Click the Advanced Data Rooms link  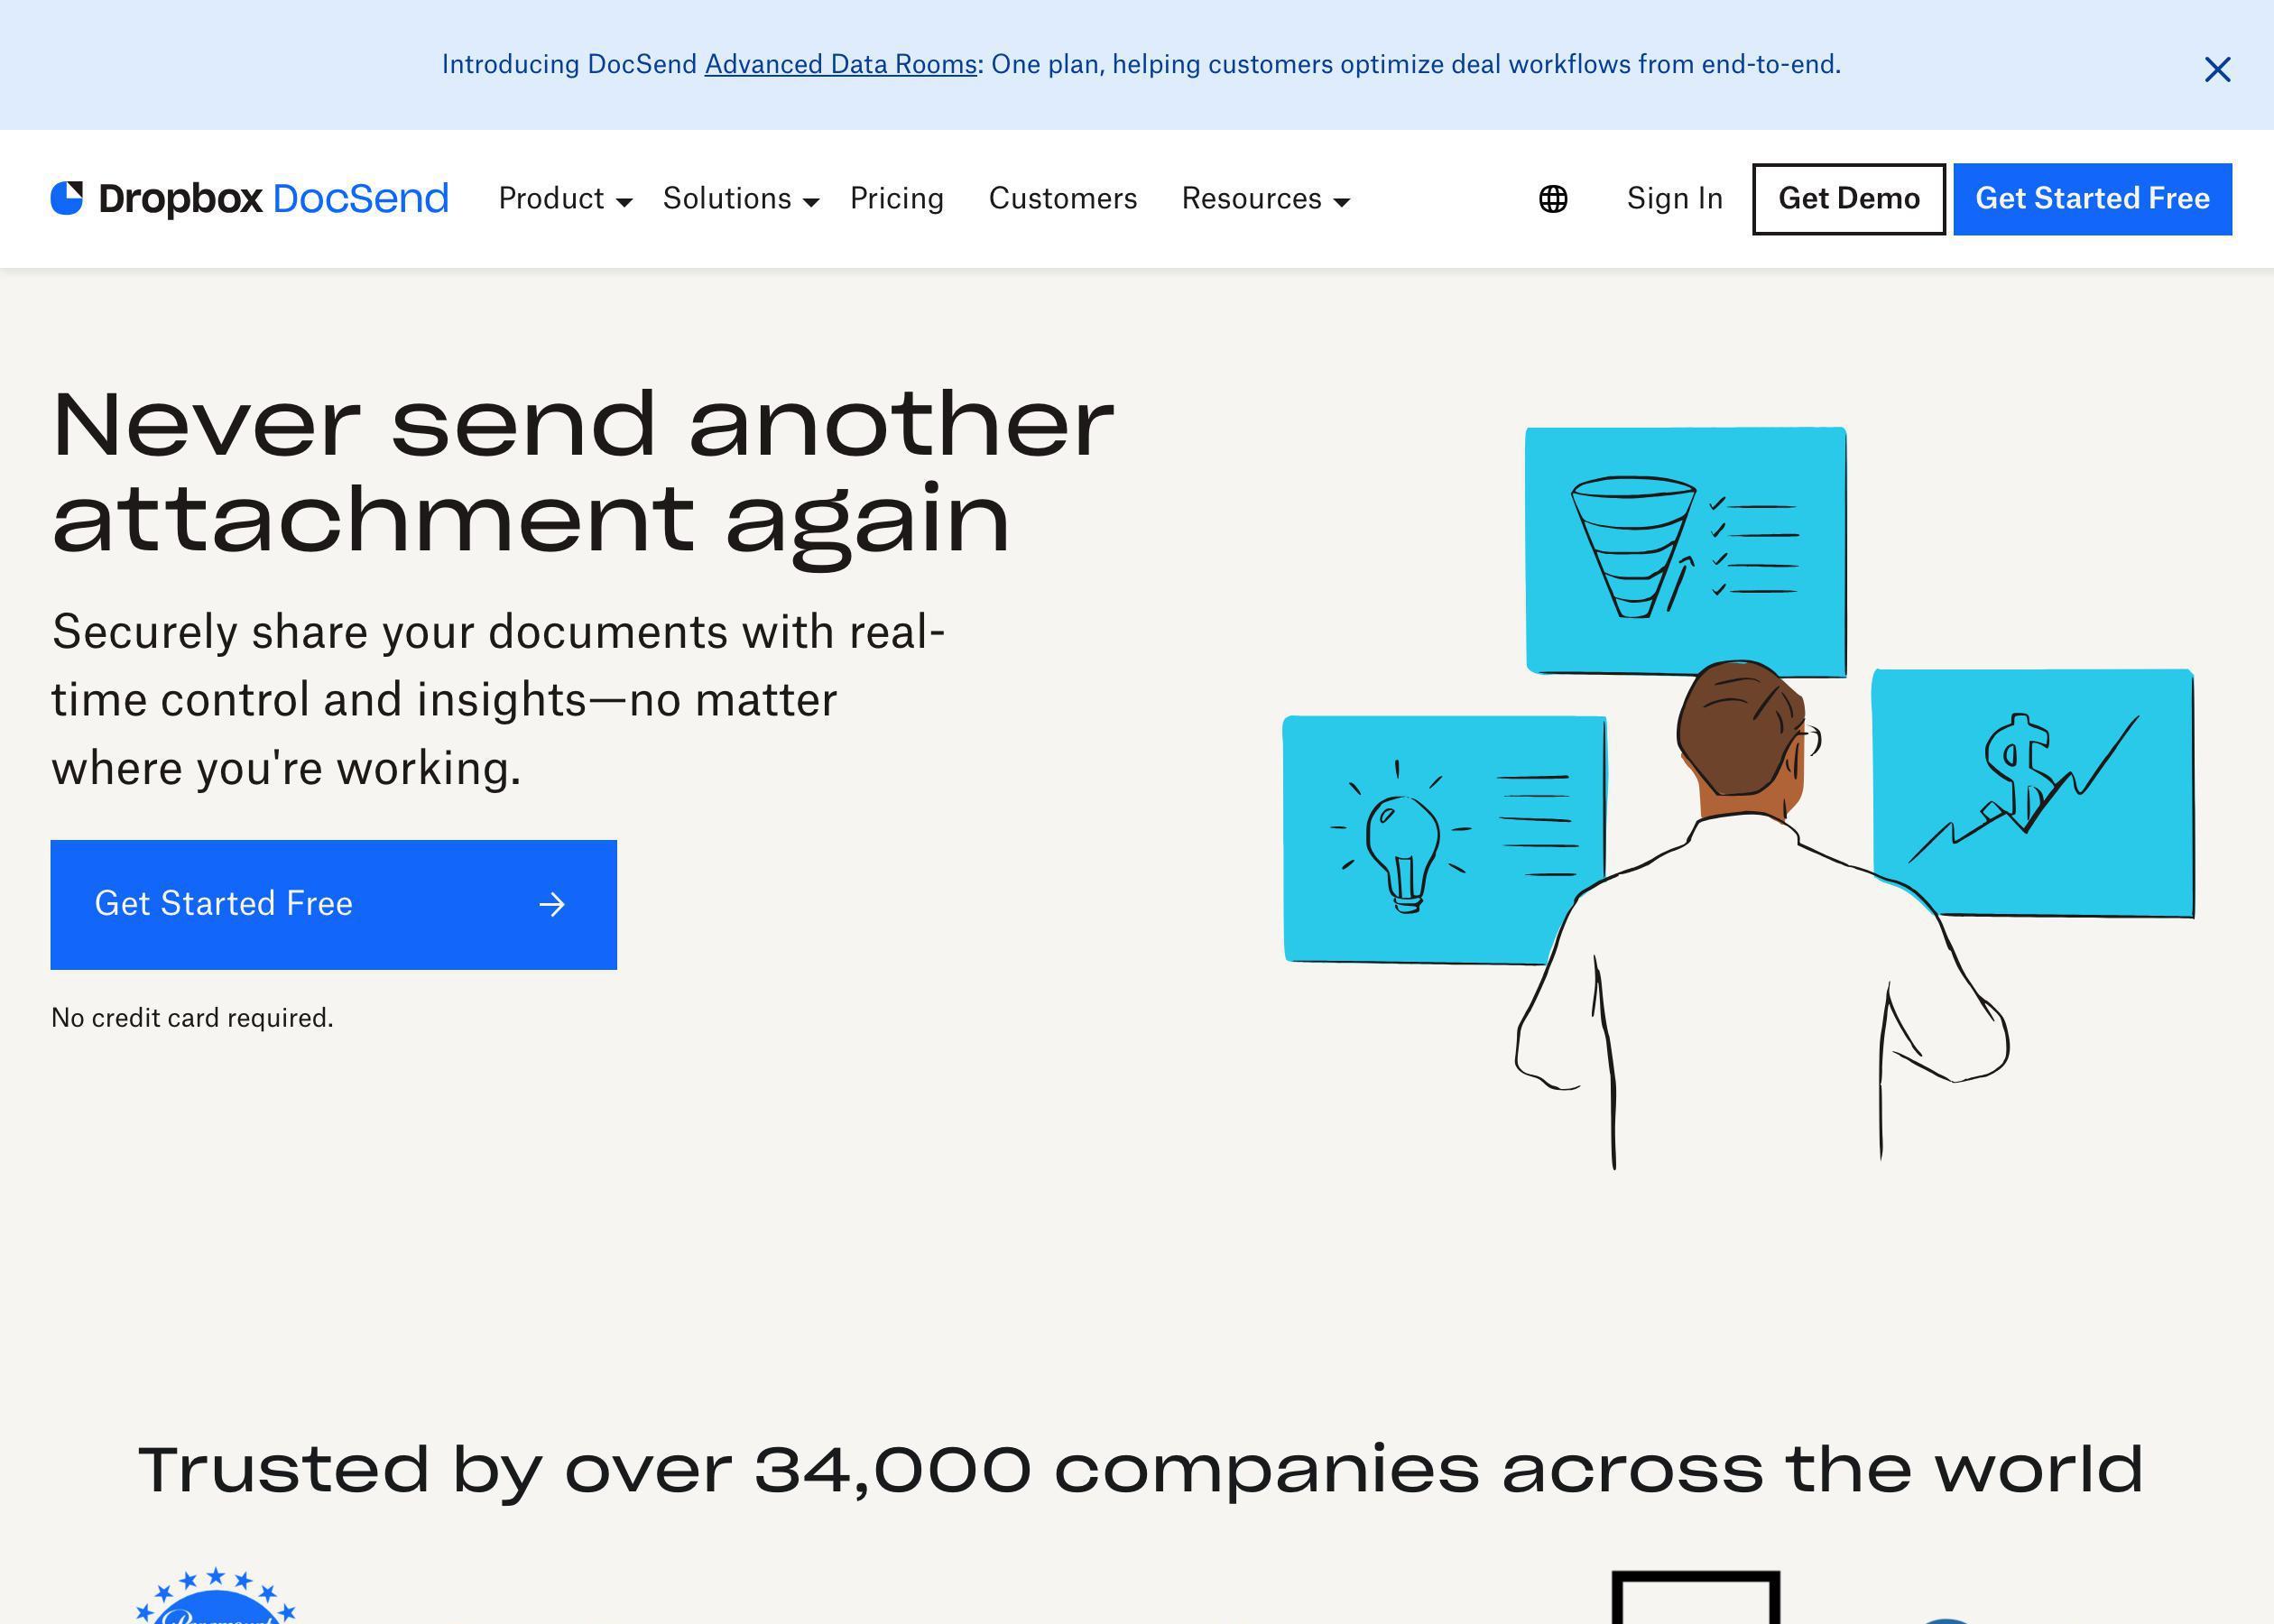click(840, 63)
